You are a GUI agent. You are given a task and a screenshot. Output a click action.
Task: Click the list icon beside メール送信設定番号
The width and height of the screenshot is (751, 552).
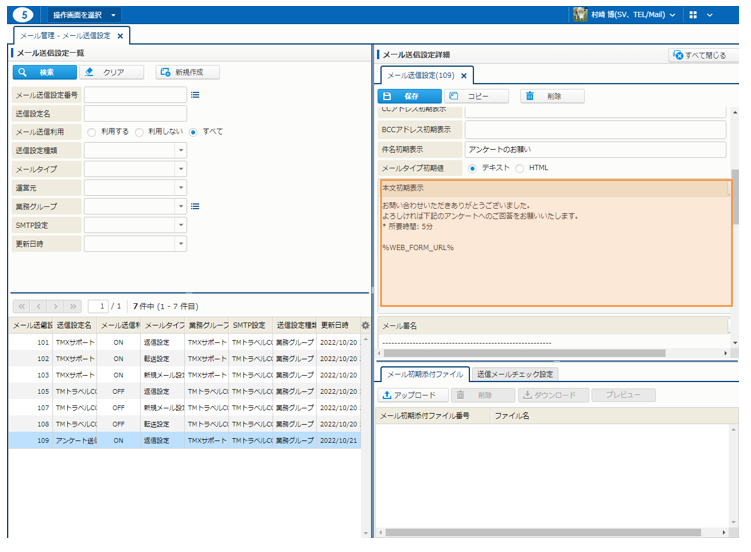click(x=196, y=95)
